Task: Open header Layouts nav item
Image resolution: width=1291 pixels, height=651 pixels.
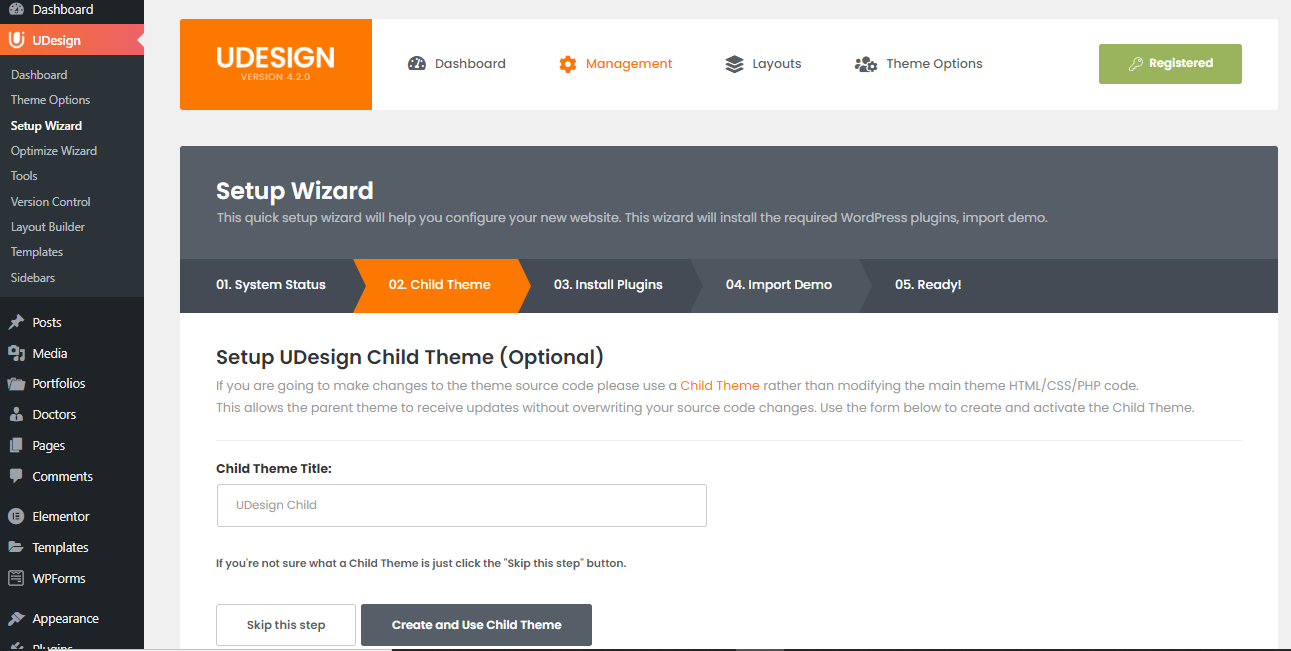Action: [763, 64]
